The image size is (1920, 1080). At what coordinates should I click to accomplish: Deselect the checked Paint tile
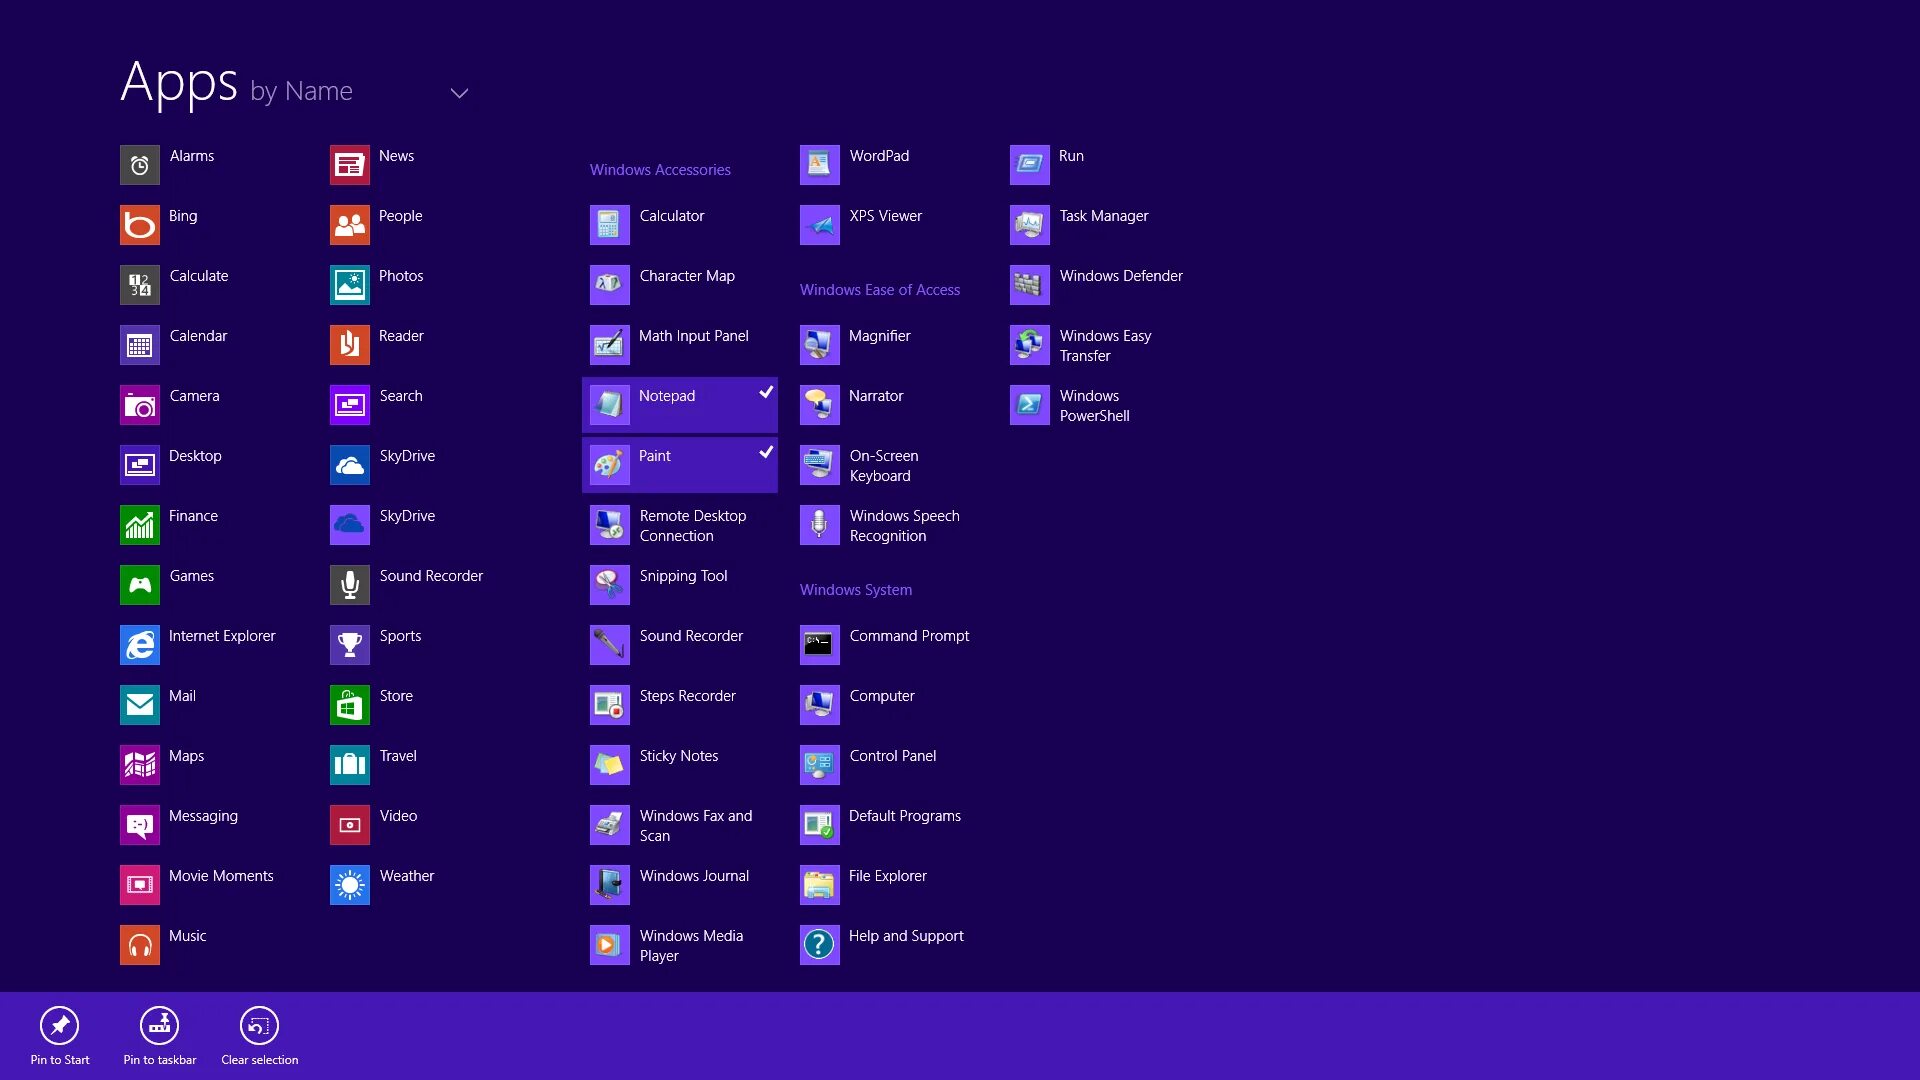pyautogui.click(x=679, y=464)
